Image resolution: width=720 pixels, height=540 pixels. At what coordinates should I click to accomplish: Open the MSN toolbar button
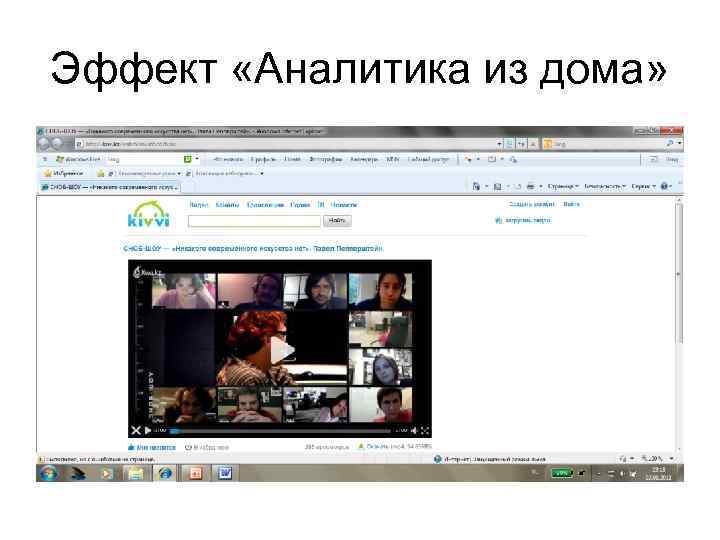click(x=393, y=159)
